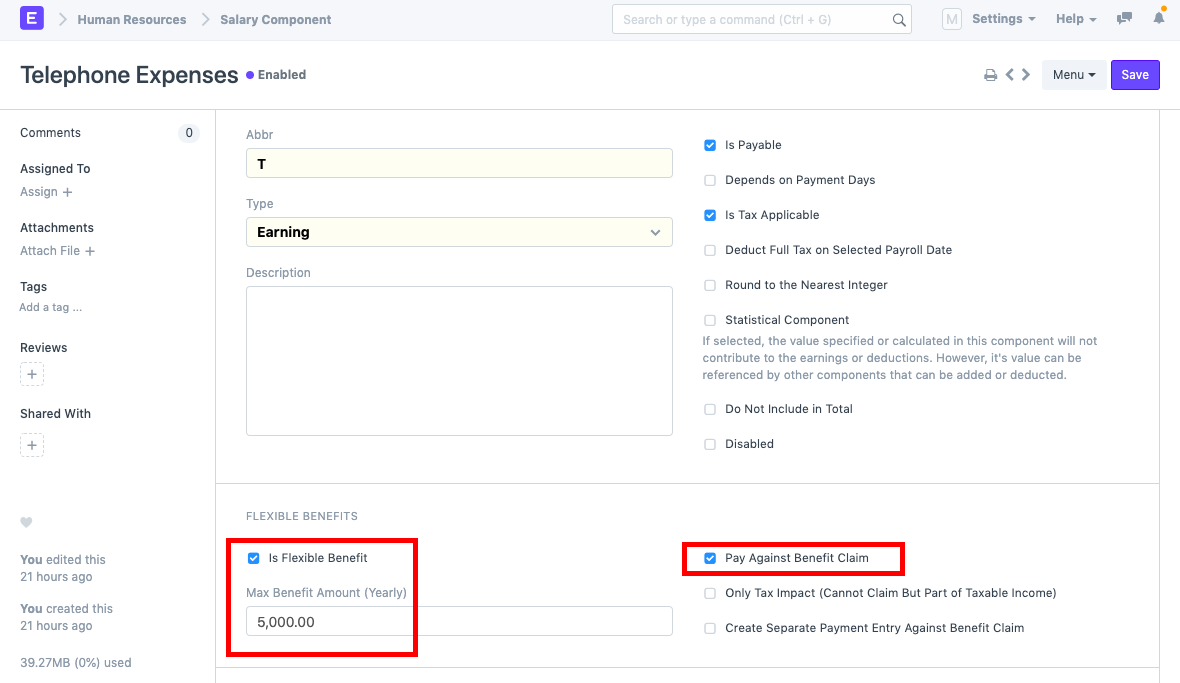
Task: Open the Help menu
Action: click(x=1076, y=19)
